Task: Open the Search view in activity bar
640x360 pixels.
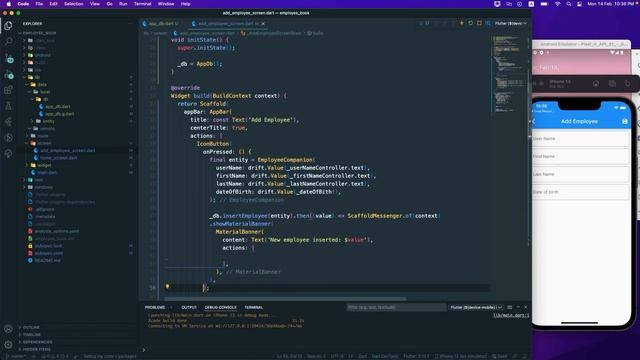Action: click(x=8, y=42)
